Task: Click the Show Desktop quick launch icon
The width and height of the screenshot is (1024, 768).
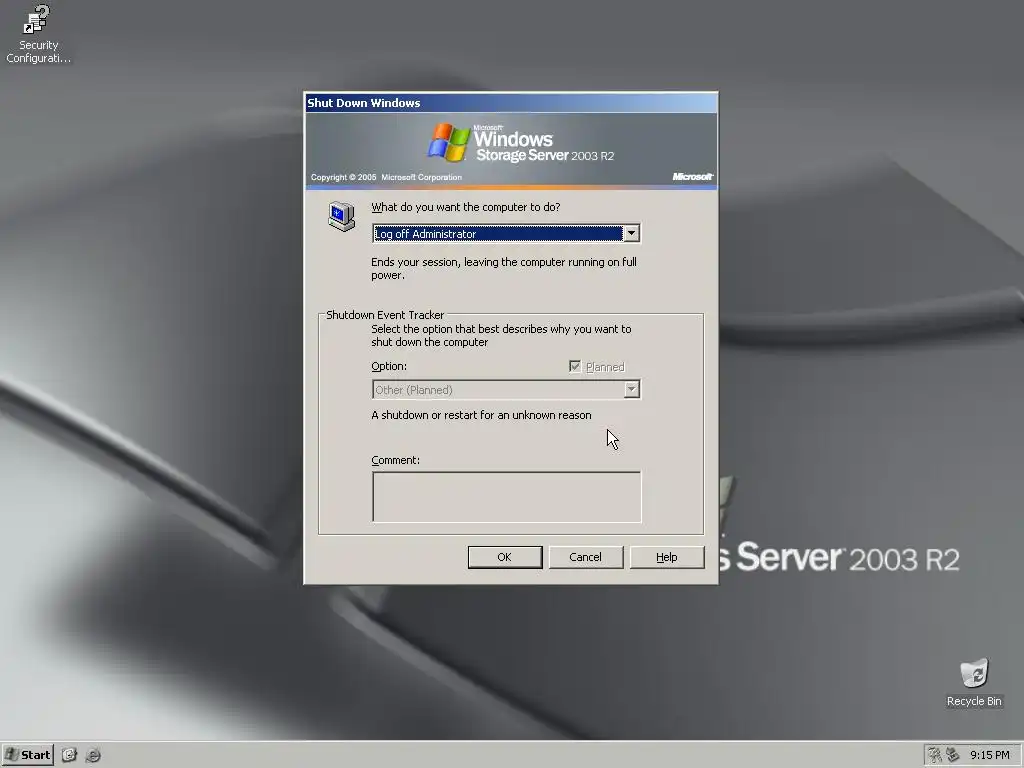Action: (x=69, y=755)
